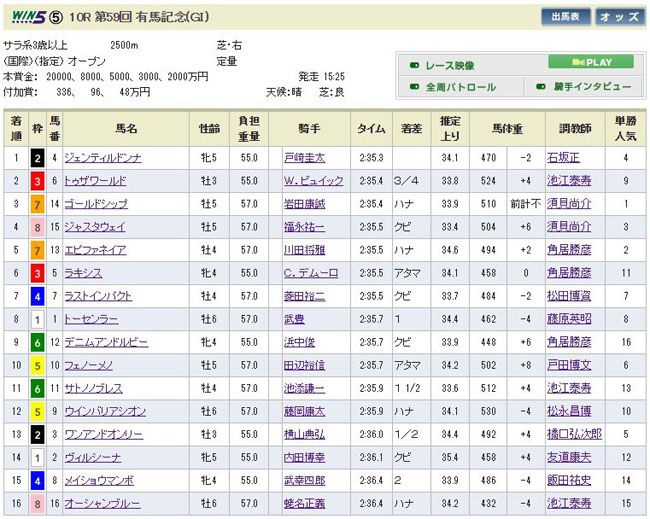Click the 馬名 column header

[126, 129]
